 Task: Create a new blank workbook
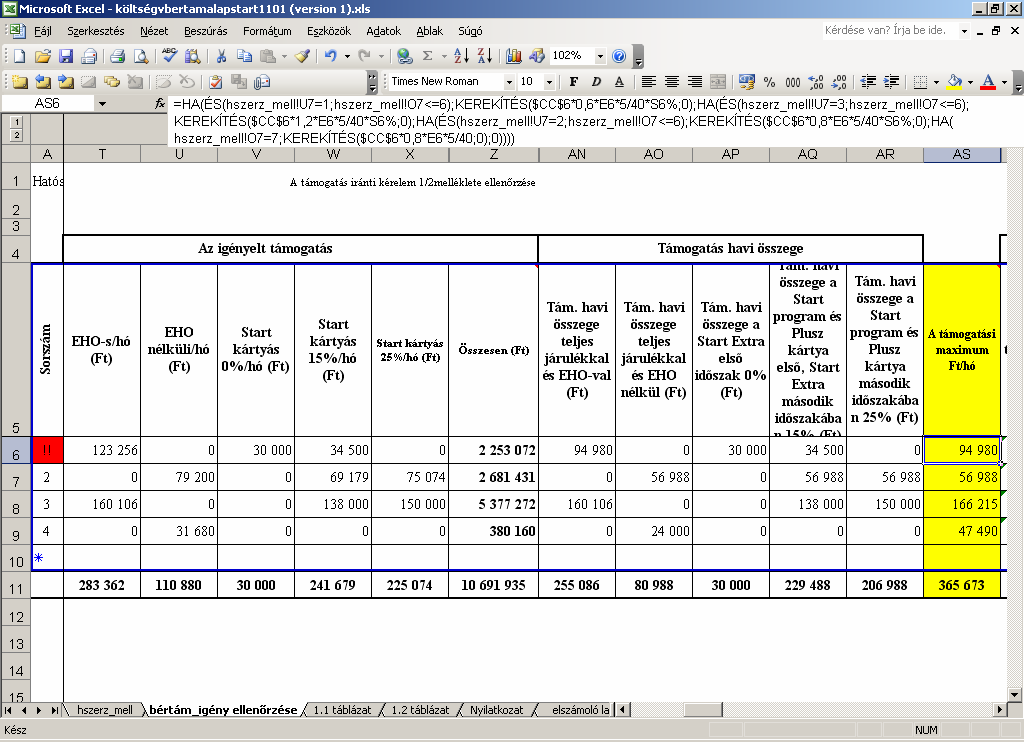coord(20,56)
